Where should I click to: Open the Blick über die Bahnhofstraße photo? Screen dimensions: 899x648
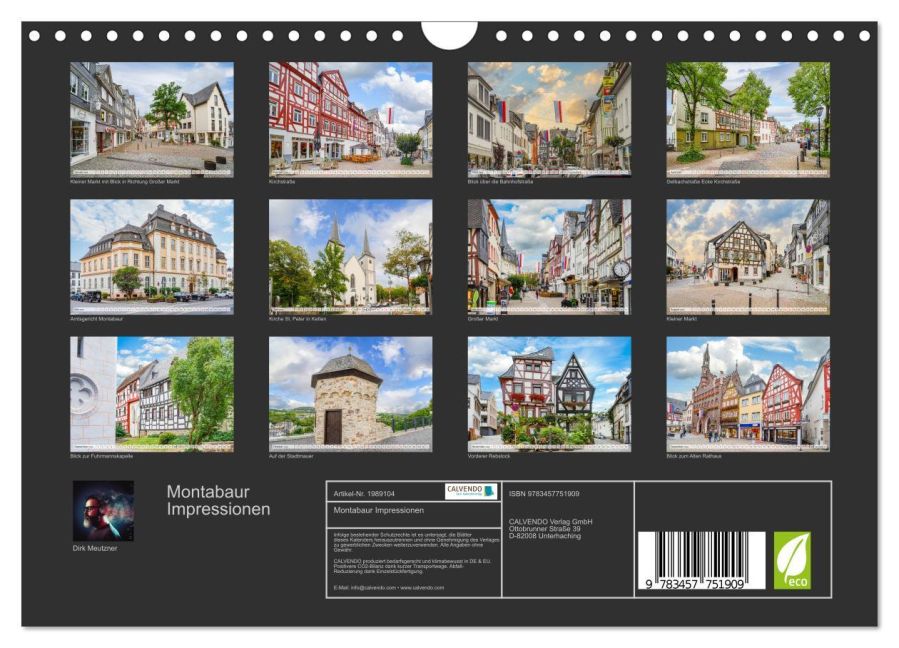point(549,119)
